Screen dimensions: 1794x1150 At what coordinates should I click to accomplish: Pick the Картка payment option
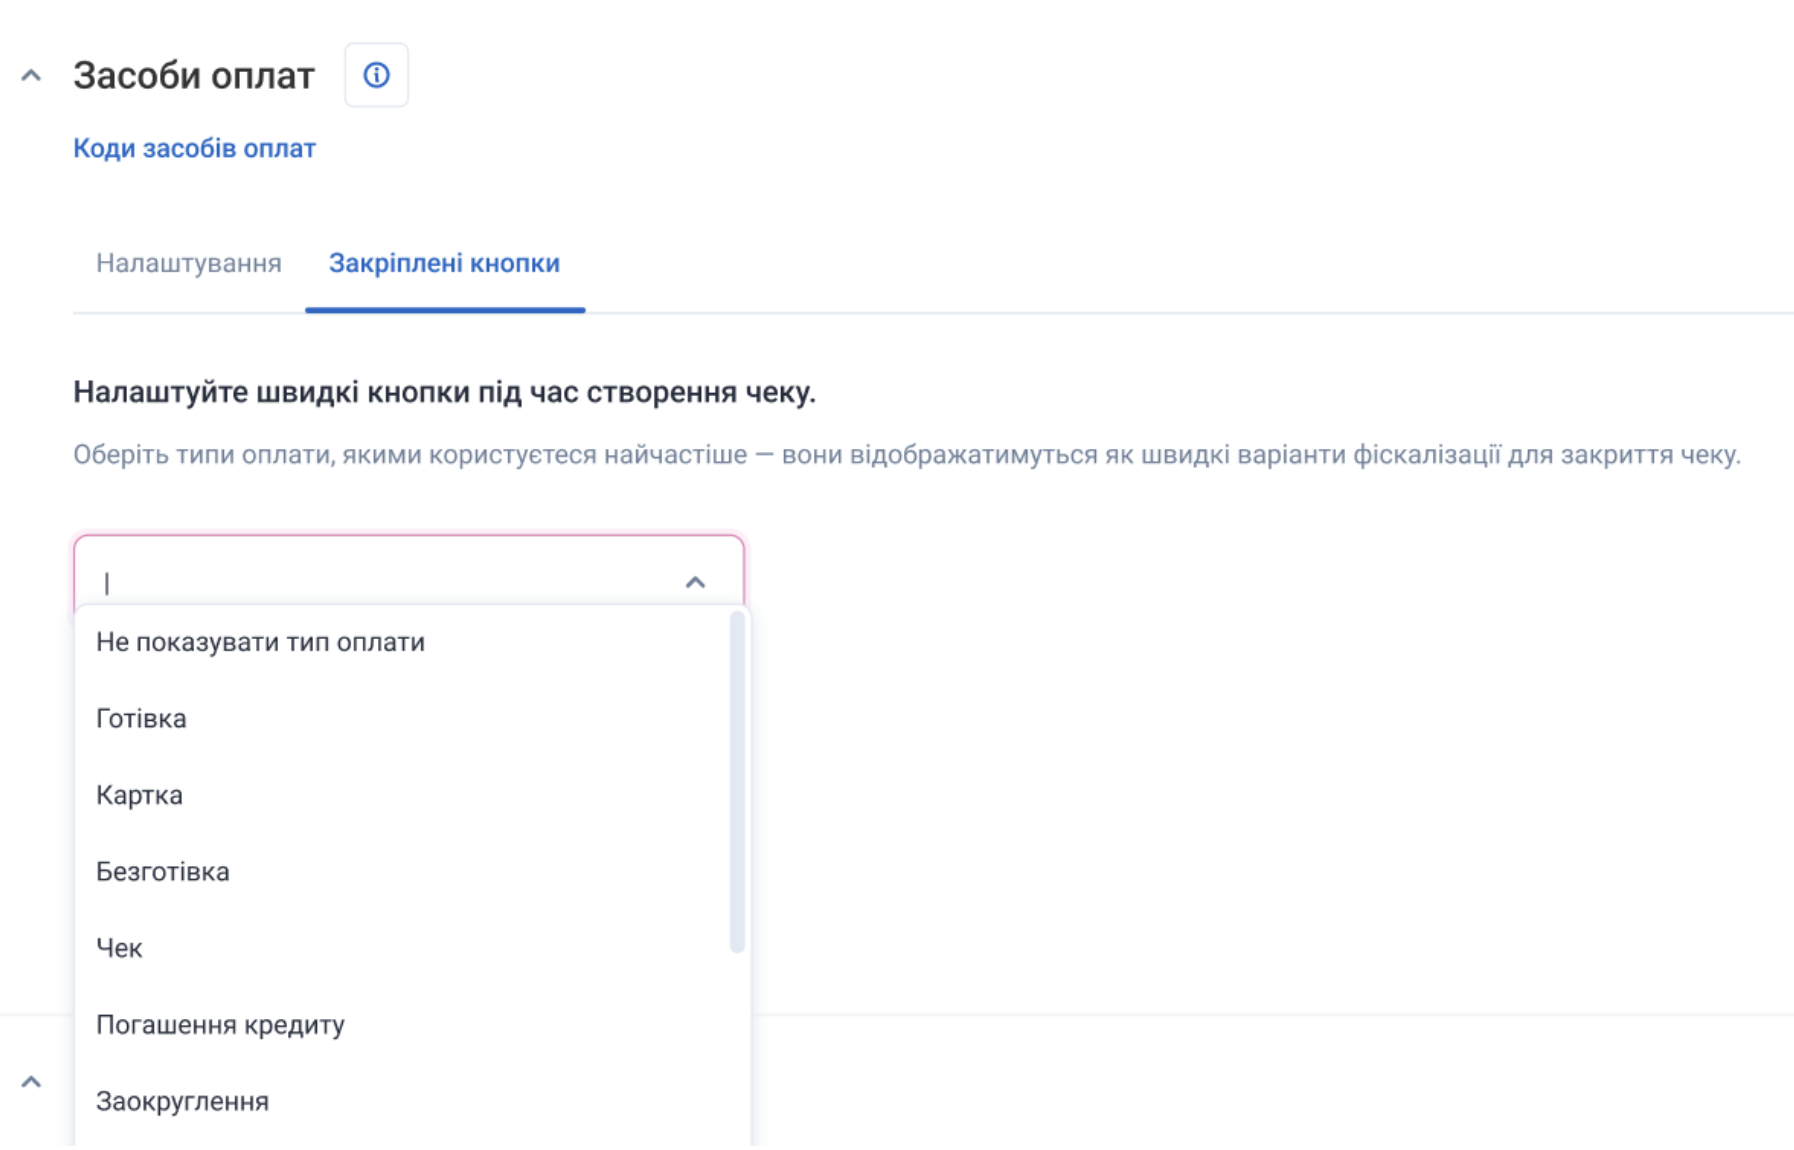coord(139,795)
